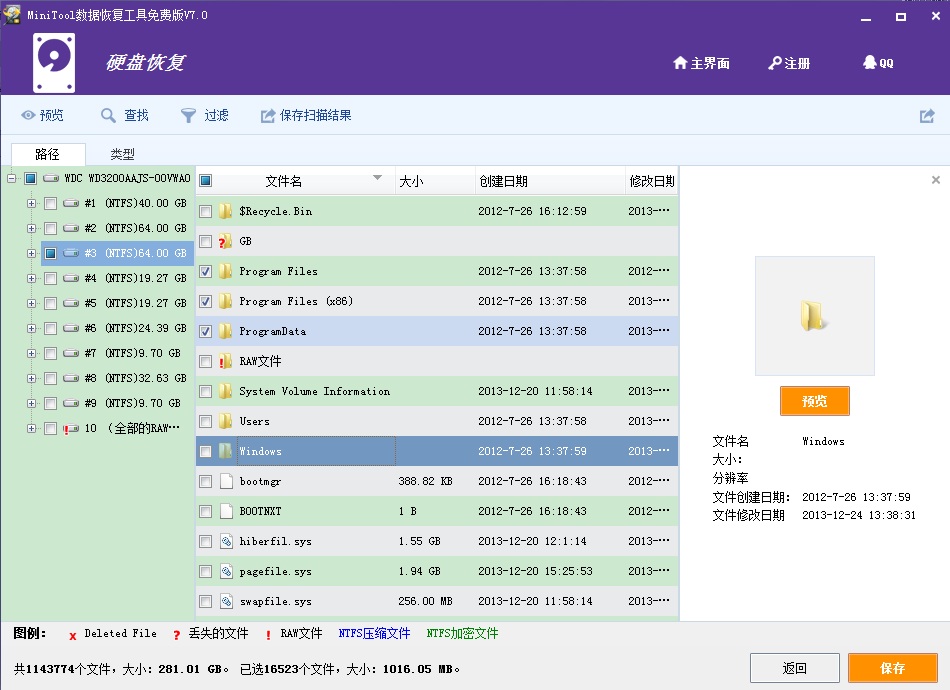
Task: Expand partition #4 (NTFS)19.27 GB
Action: (31, 279)
